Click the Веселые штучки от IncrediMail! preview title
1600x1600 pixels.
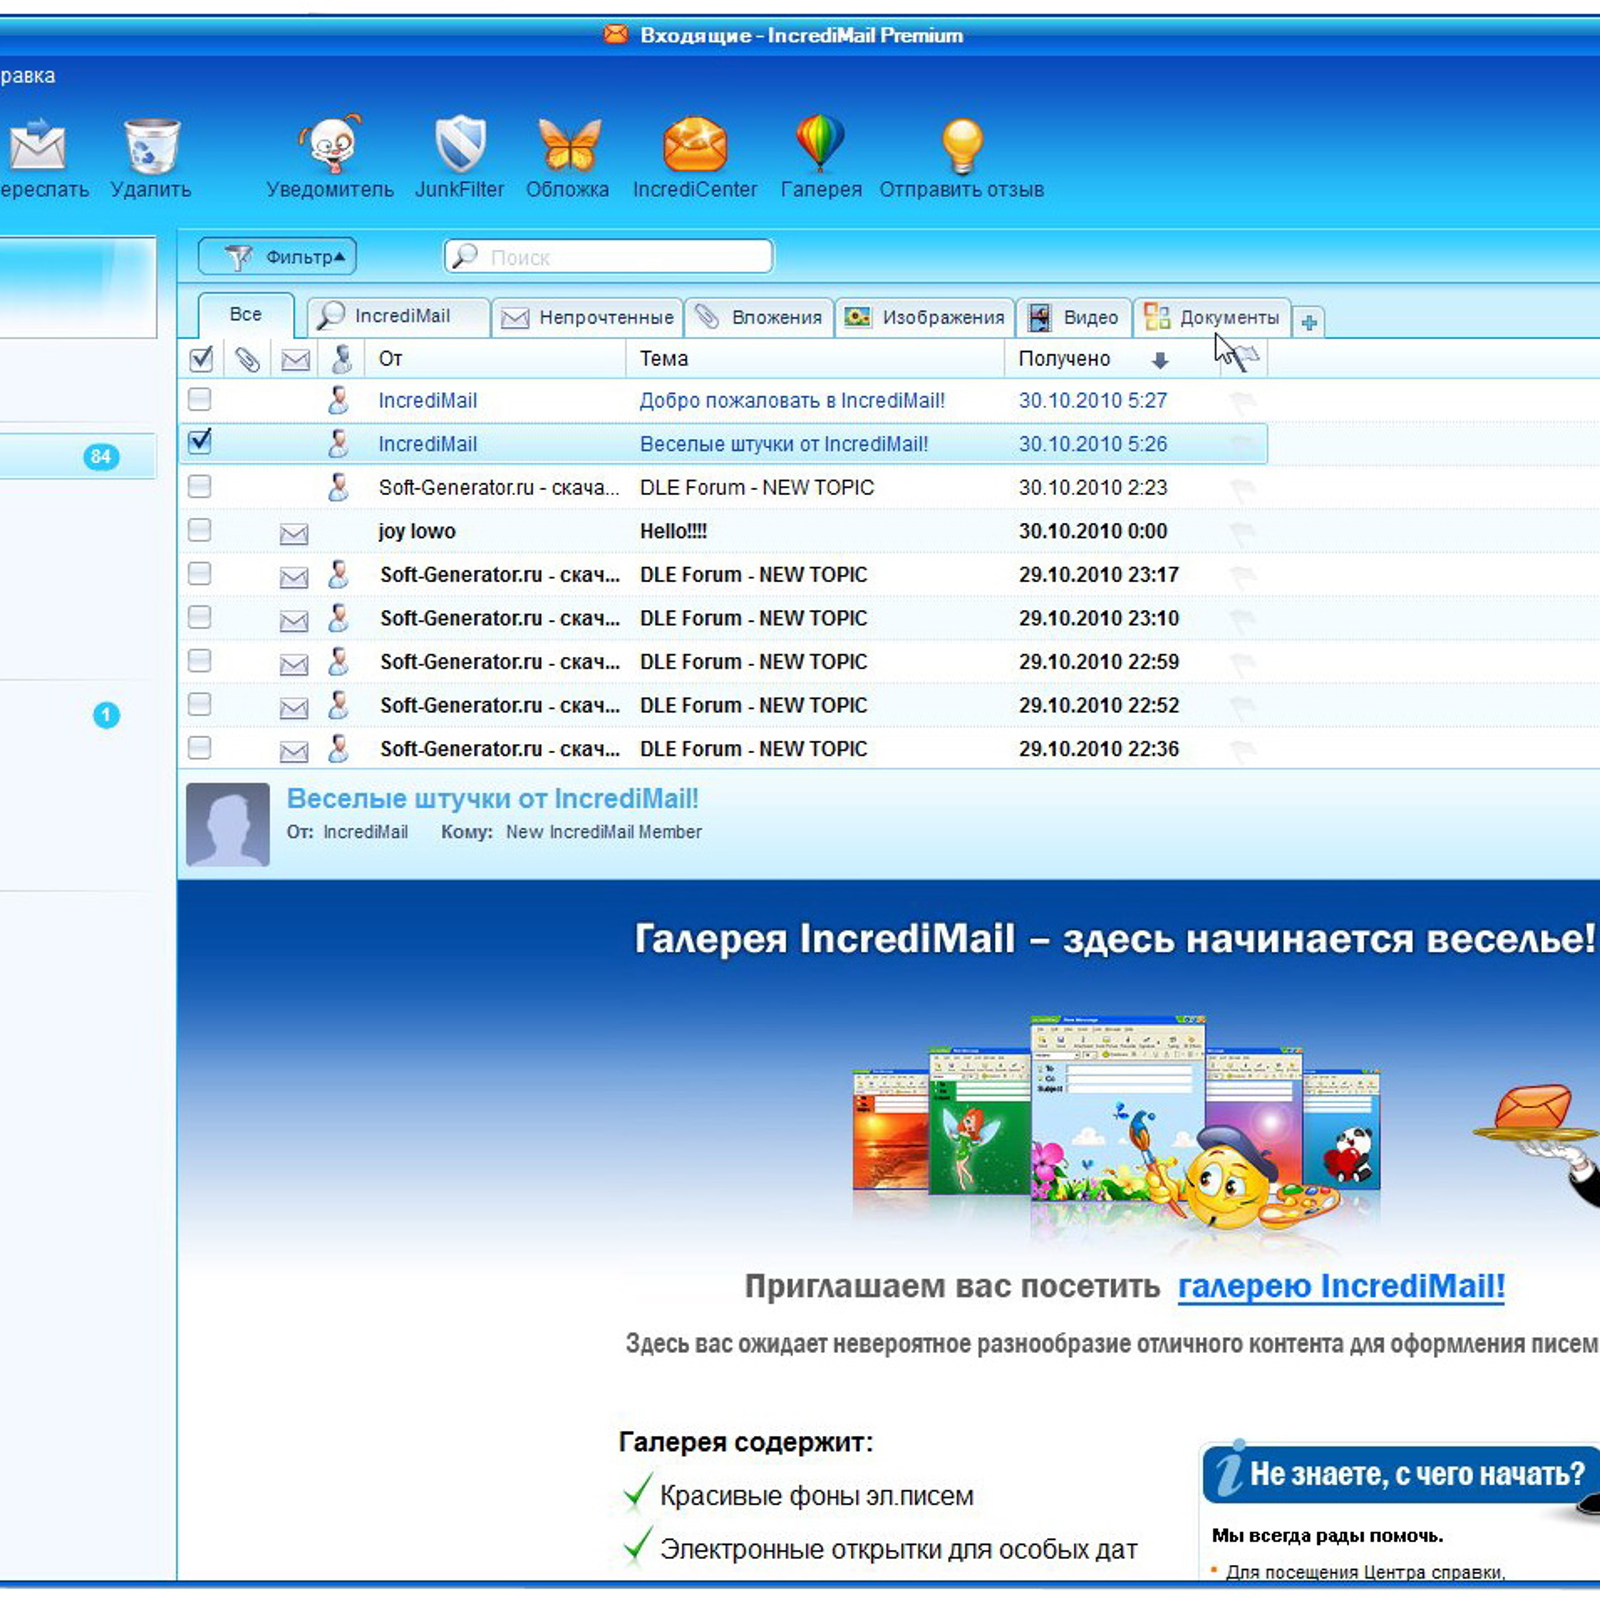[x=492, y=798]
